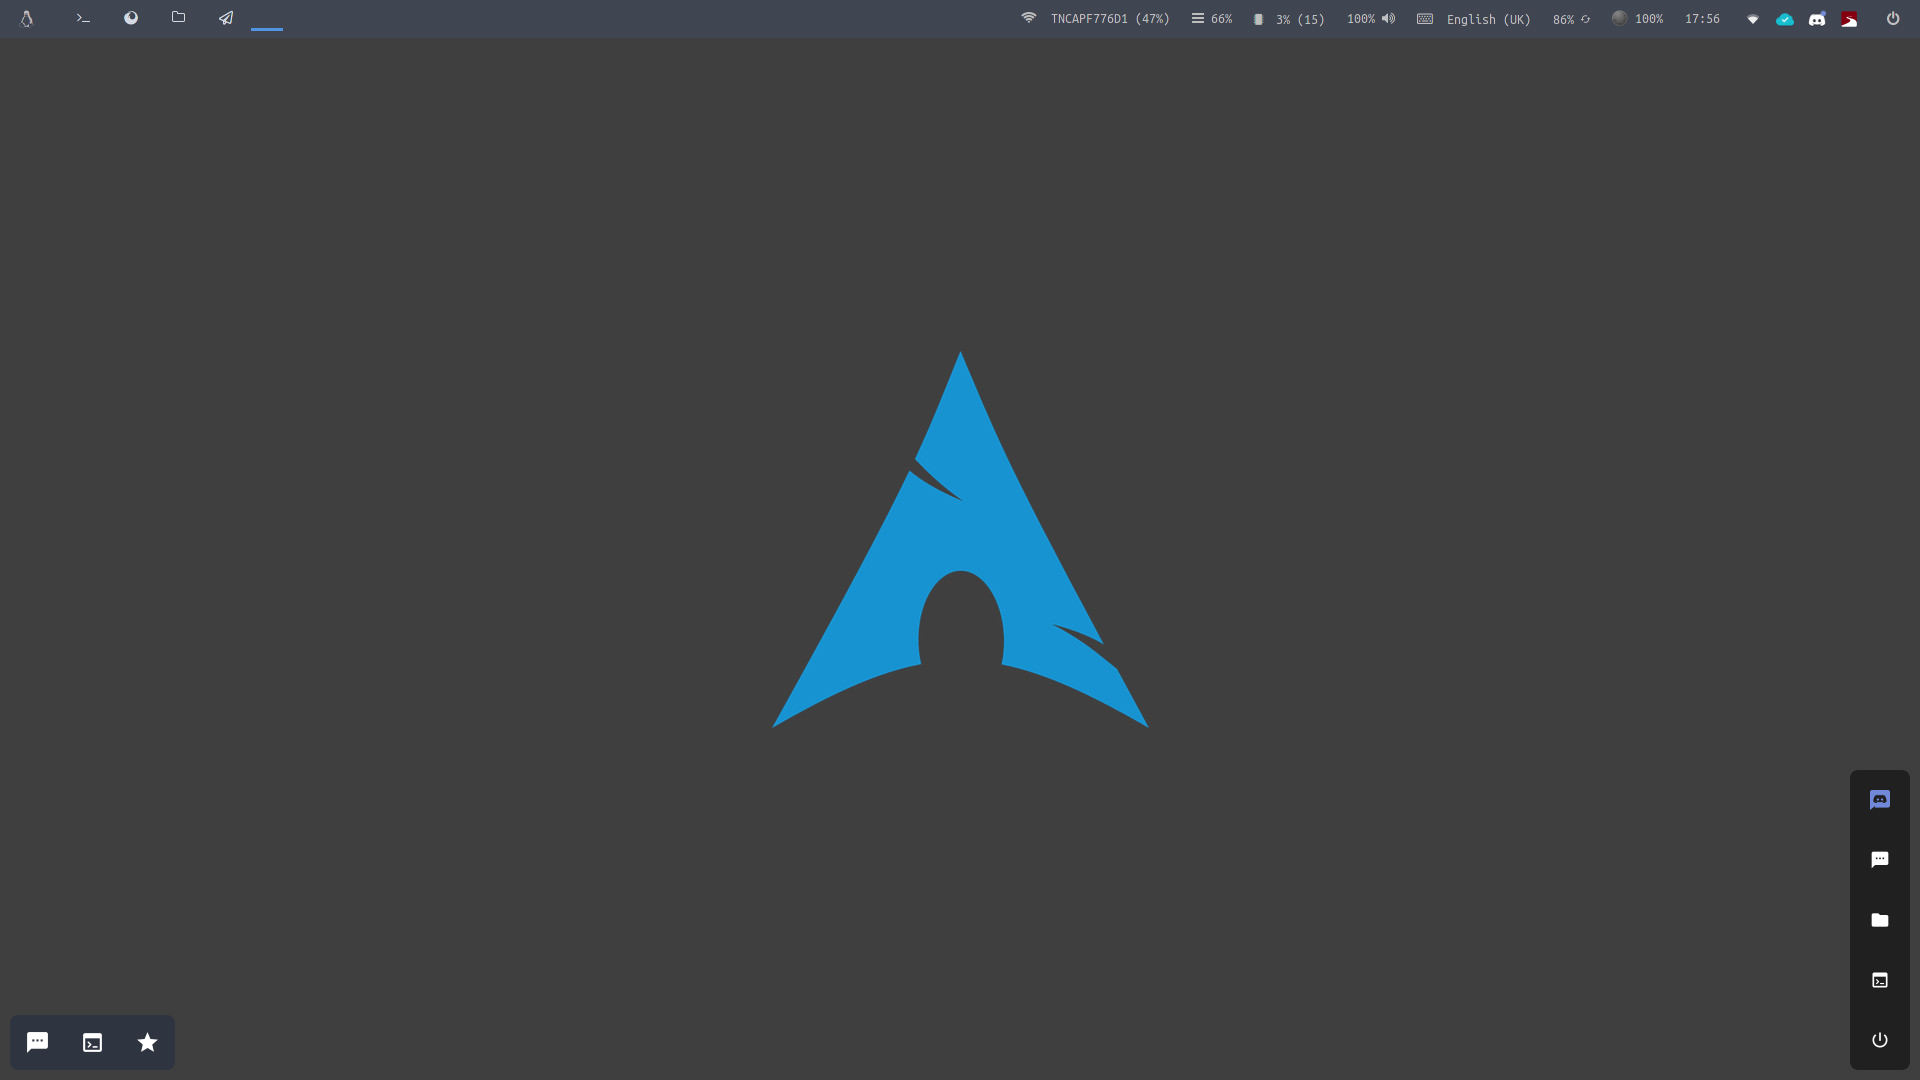Screen dimensions: 1920x1080
Task: Click battery status 3% (15)
Action: point(1300,19)
